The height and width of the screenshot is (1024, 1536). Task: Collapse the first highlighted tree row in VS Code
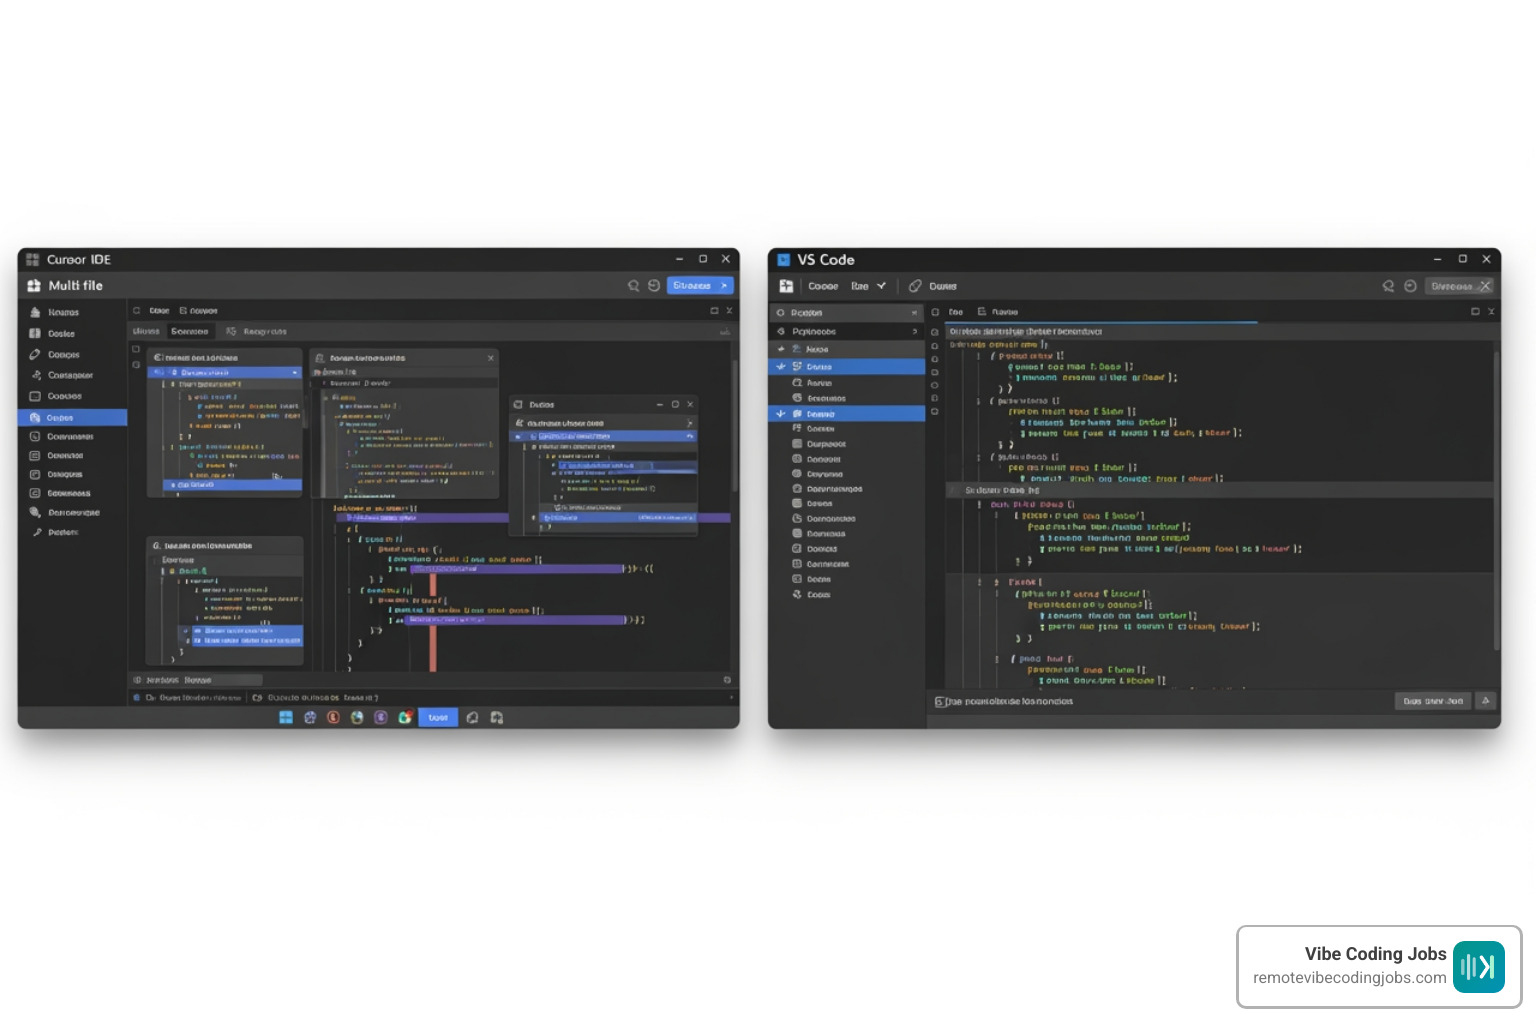781,367
